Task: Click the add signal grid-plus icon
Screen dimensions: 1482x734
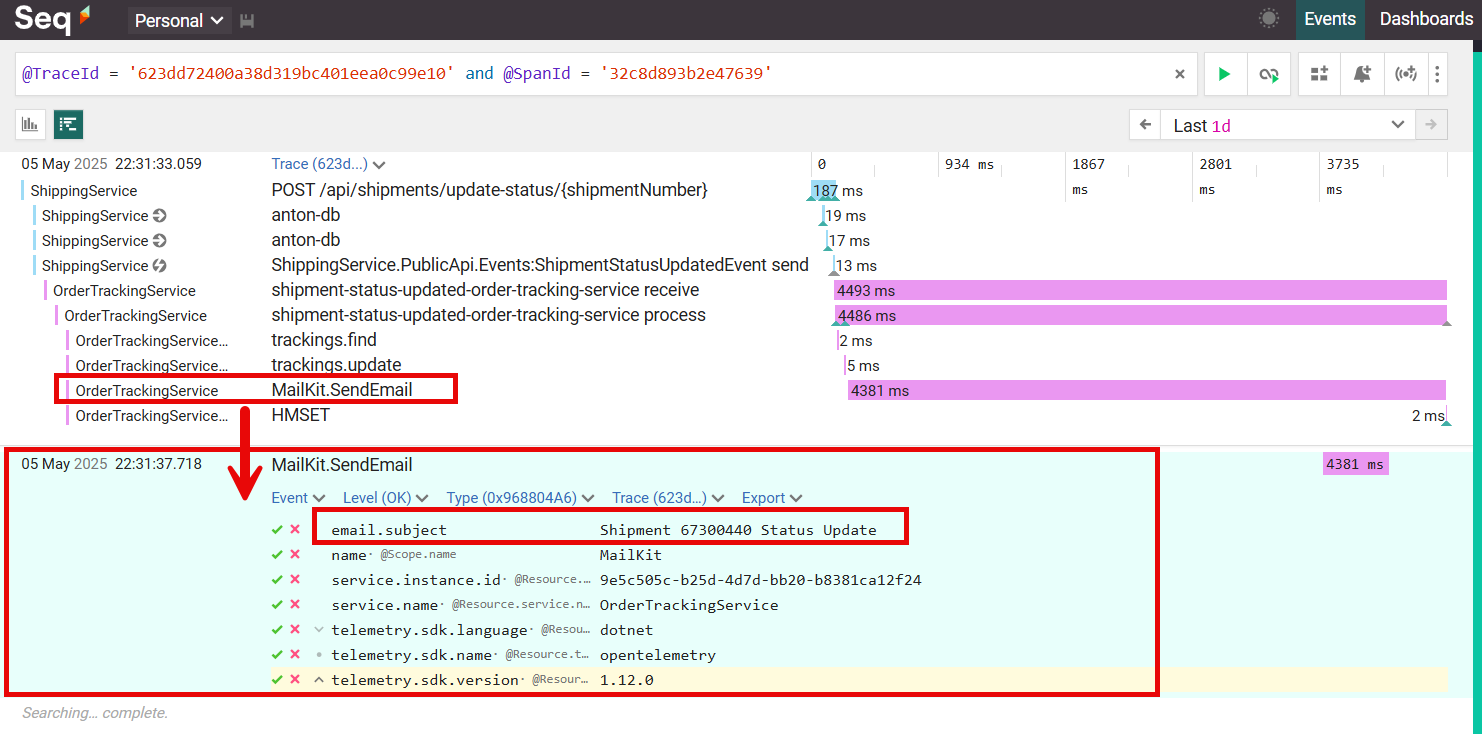Action: (1319, 74)
